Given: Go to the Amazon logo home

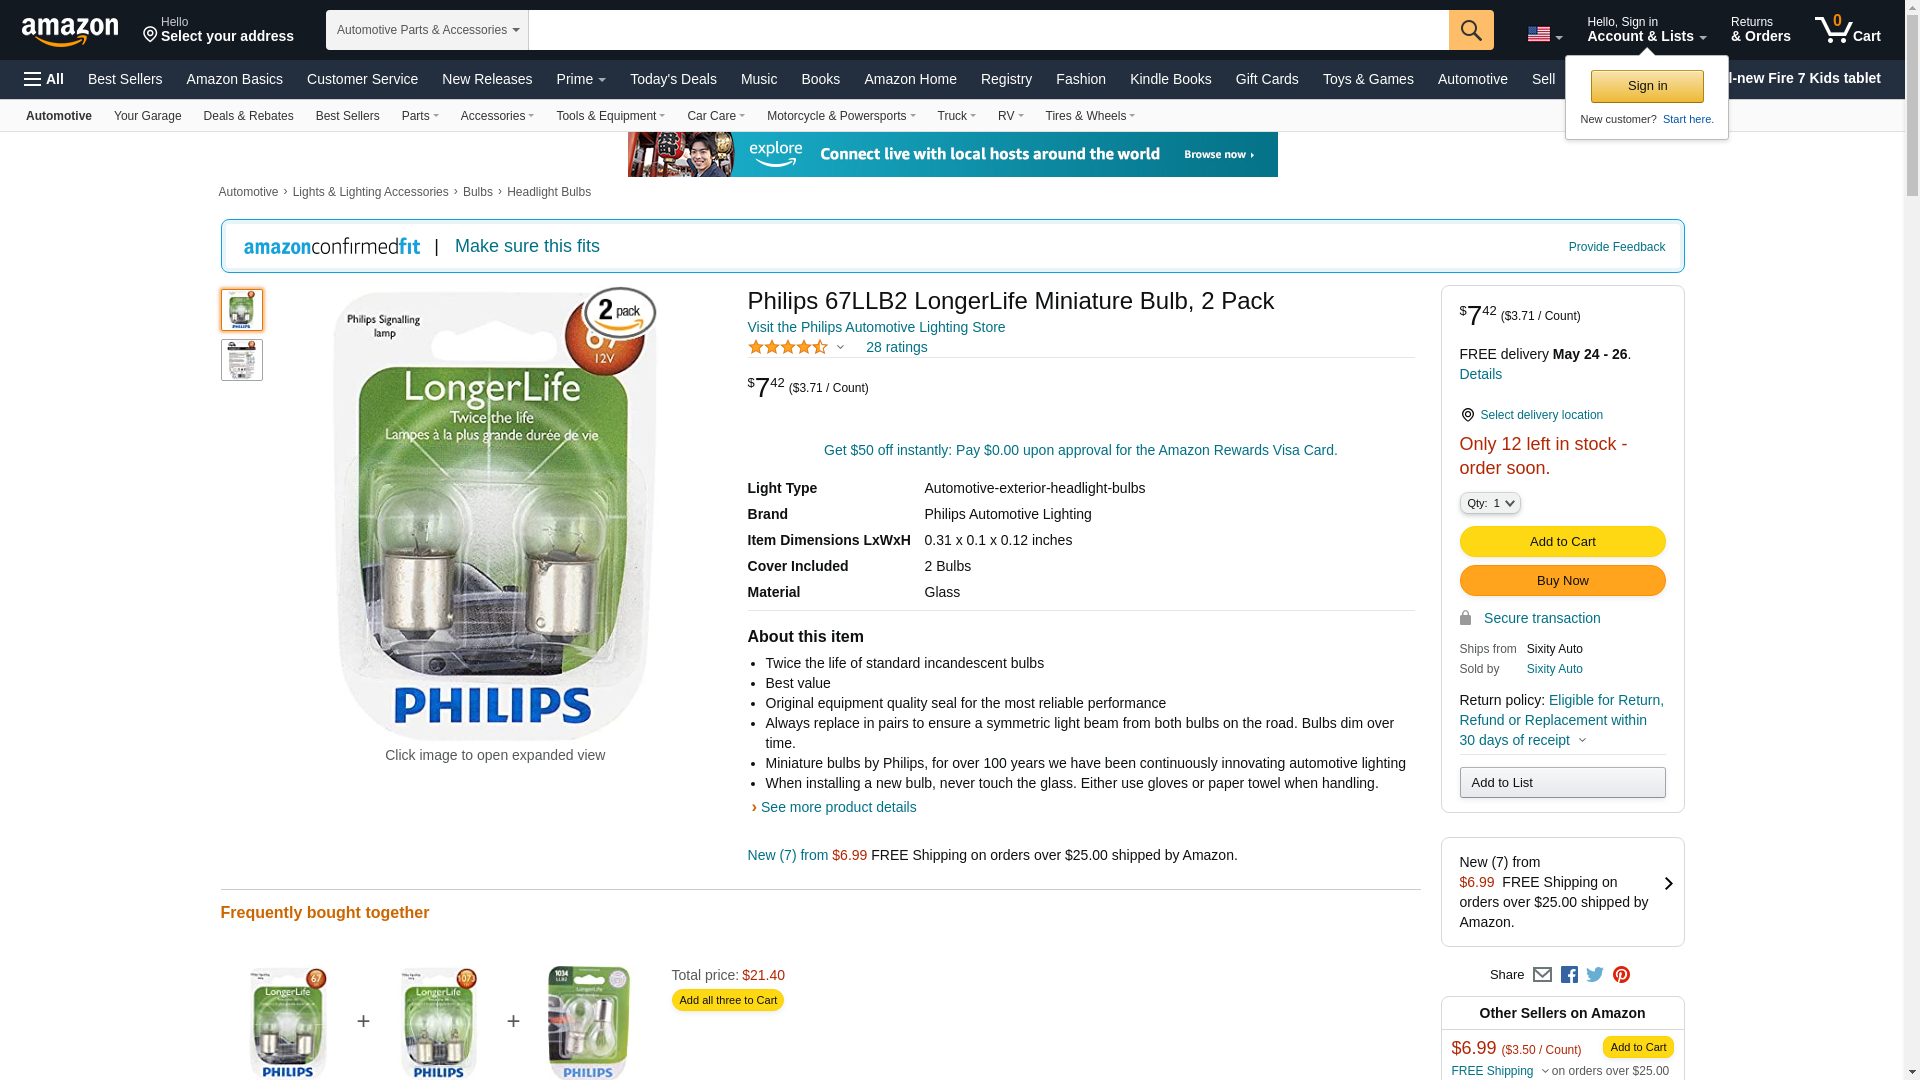Looking at the screenshot, I should (x=70, y=31).
